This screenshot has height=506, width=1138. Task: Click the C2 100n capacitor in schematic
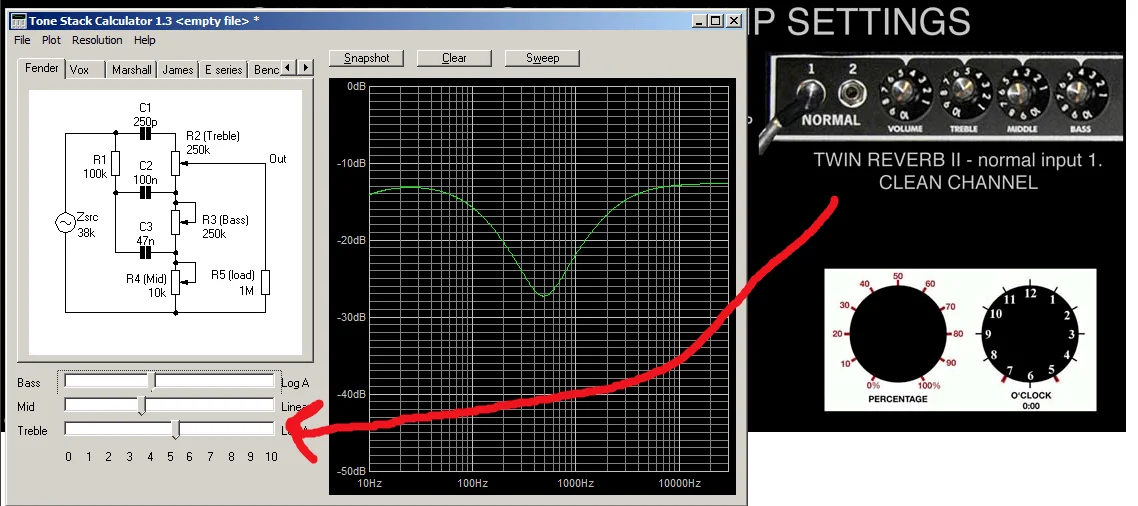tap(145, 193)
